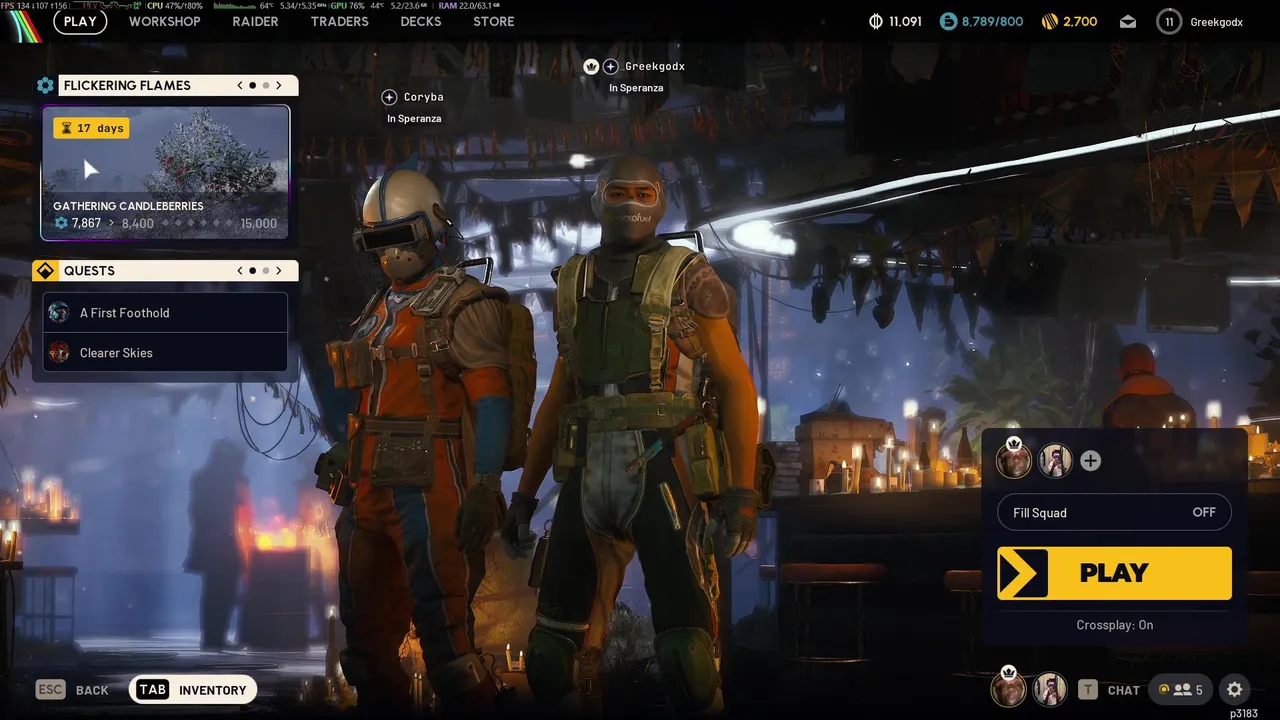Go to next Quests page arrow
Screen dimensions: 1280x720
click(279, 271)
